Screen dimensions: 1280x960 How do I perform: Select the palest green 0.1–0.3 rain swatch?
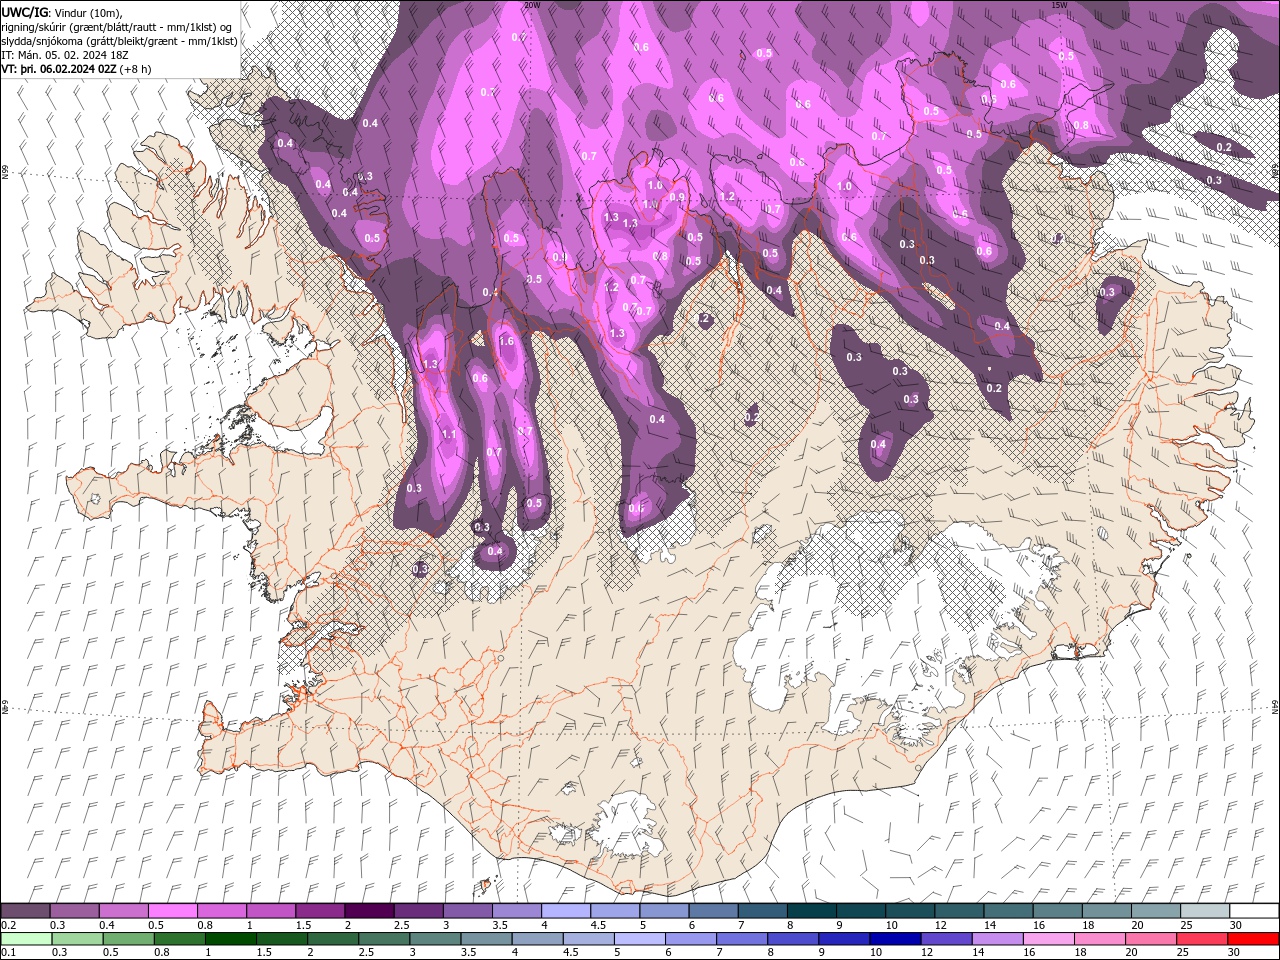click(26, 939)
